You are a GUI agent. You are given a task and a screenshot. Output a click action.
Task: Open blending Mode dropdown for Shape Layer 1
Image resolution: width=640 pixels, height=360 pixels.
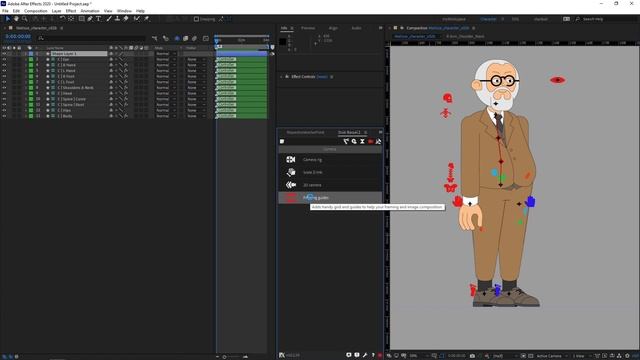(x=165, y=53)
